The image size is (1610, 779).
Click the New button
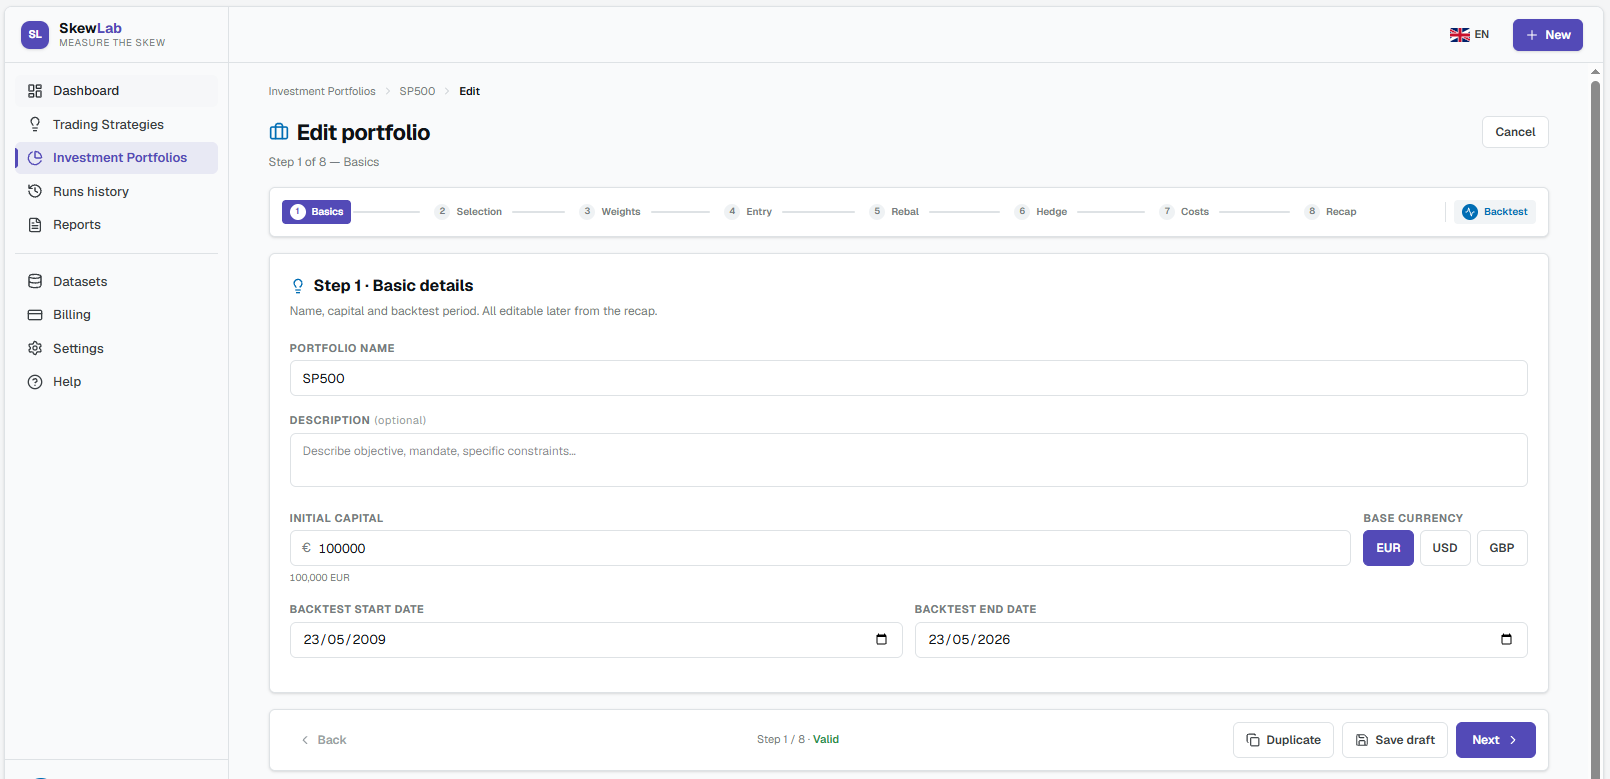coord(1547,35)
